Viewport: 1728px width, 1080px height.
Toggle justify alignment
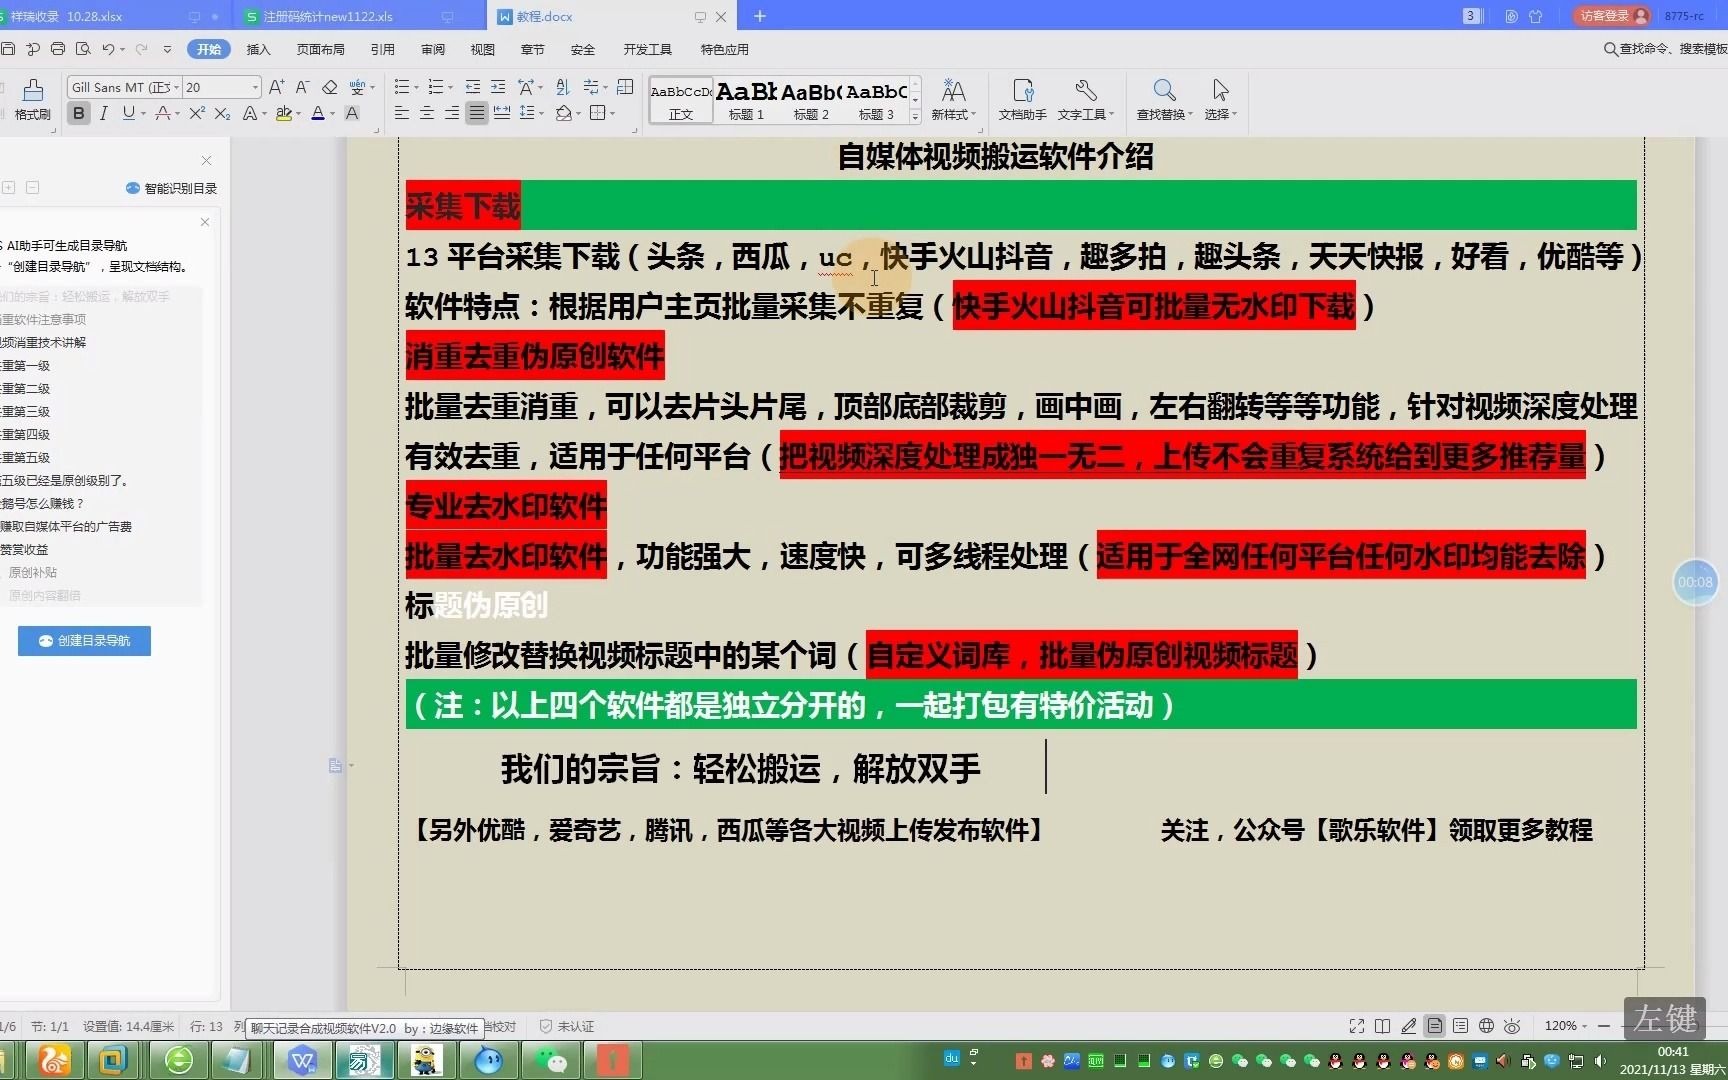[477, 113]
